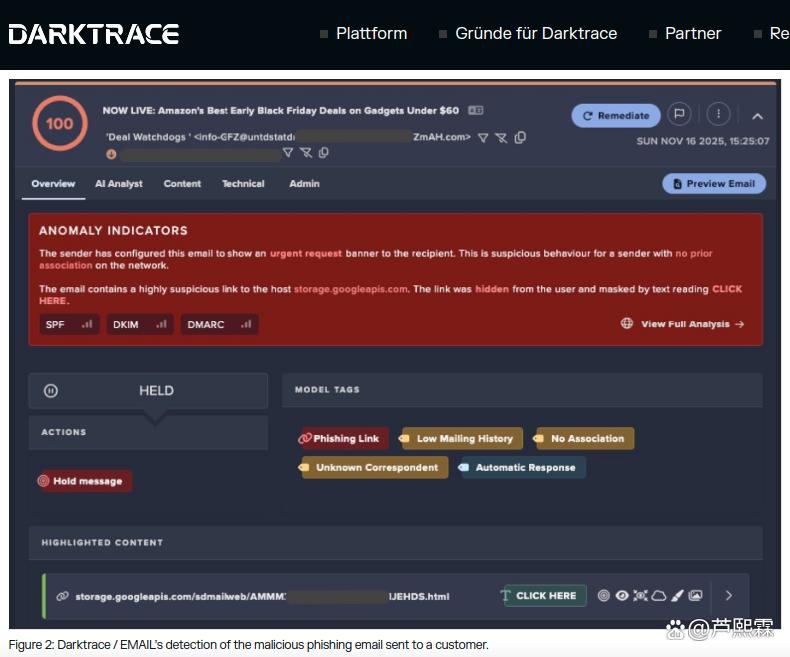
Task: Open the Plattform navigation menu
Action: coord(371,33)
